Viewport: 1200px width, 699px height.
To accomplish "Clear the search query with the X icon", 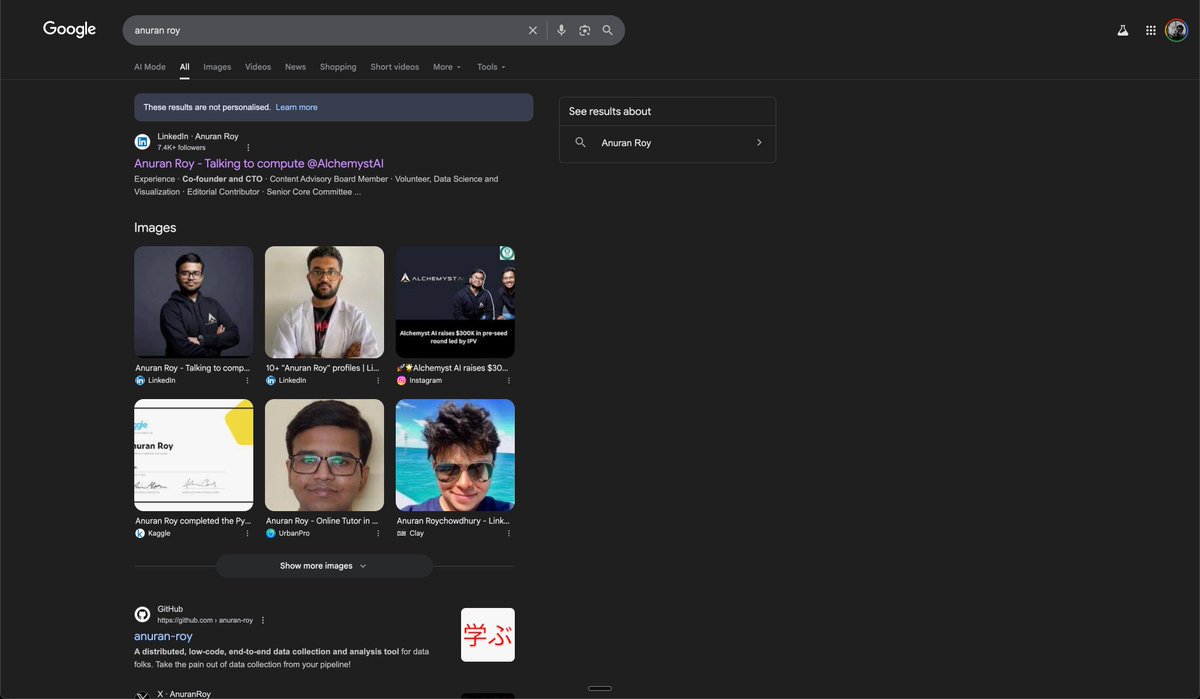I will click(533, 30).
